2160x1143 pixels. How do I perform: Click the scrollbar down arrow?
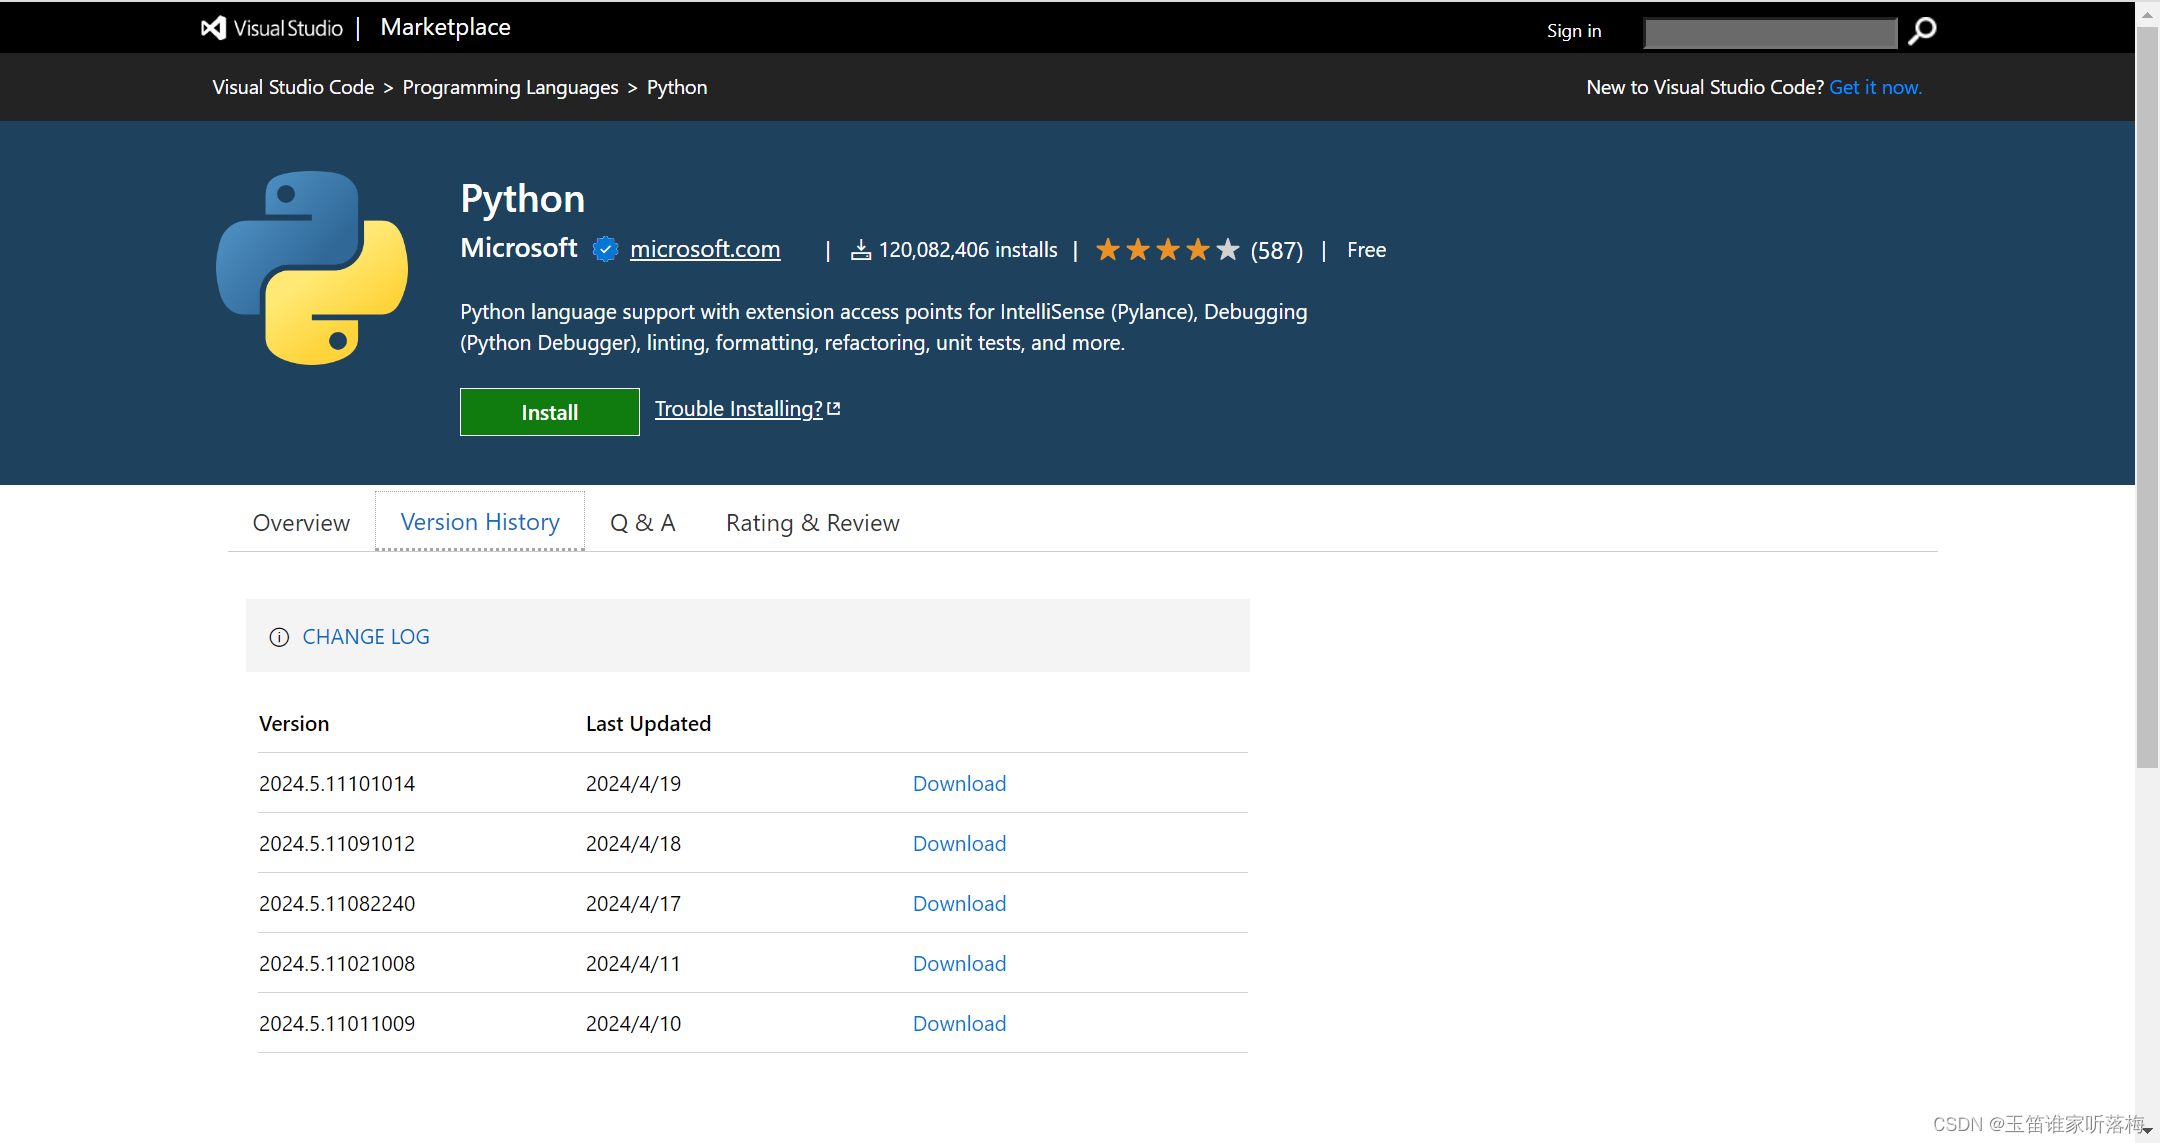click(x=2147, y=1130)
